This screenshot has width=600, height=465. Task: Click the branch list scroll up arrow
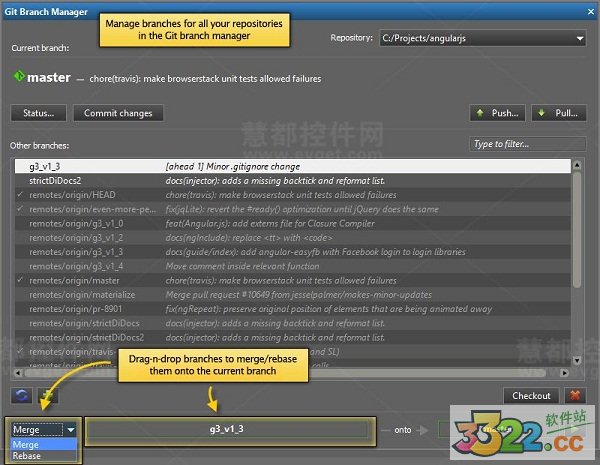click(577, 165)
